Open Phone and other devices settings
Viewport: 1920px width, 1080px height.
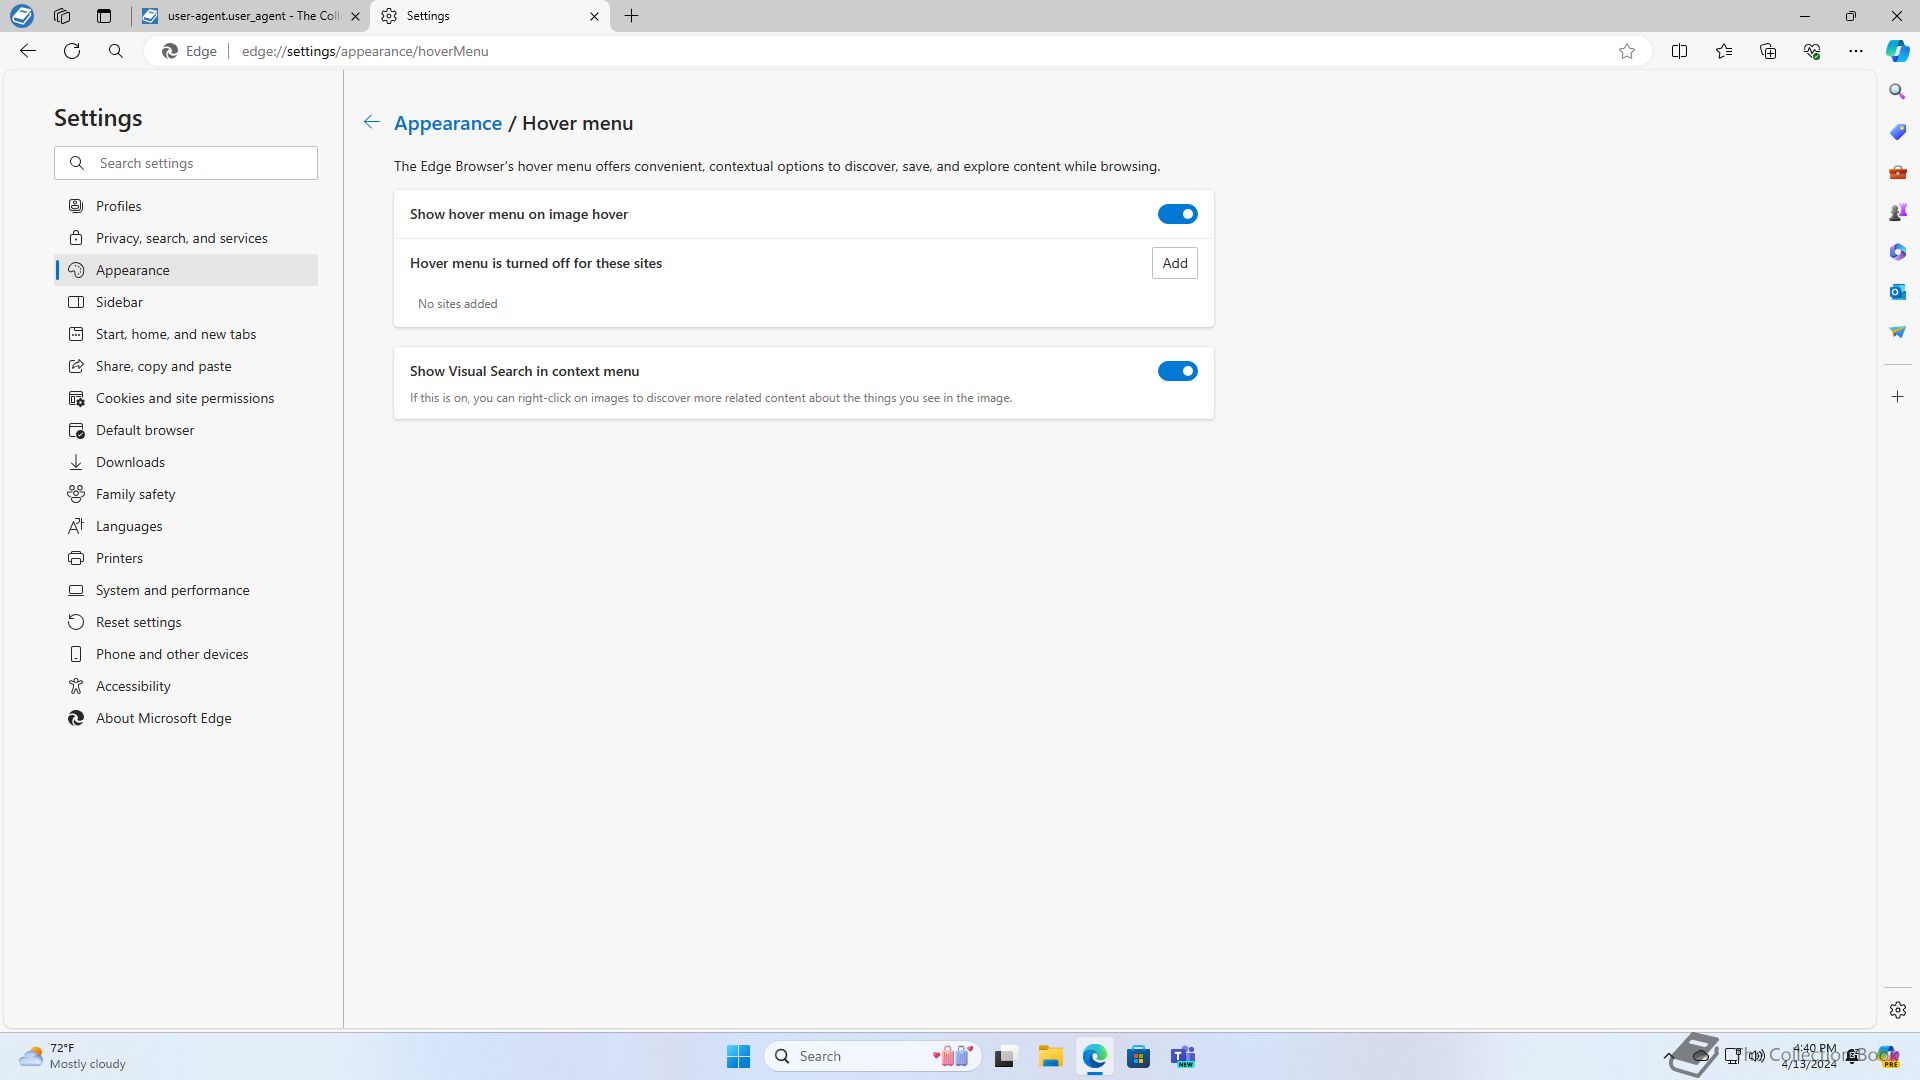pyautogui.click(x=186, y=654)
